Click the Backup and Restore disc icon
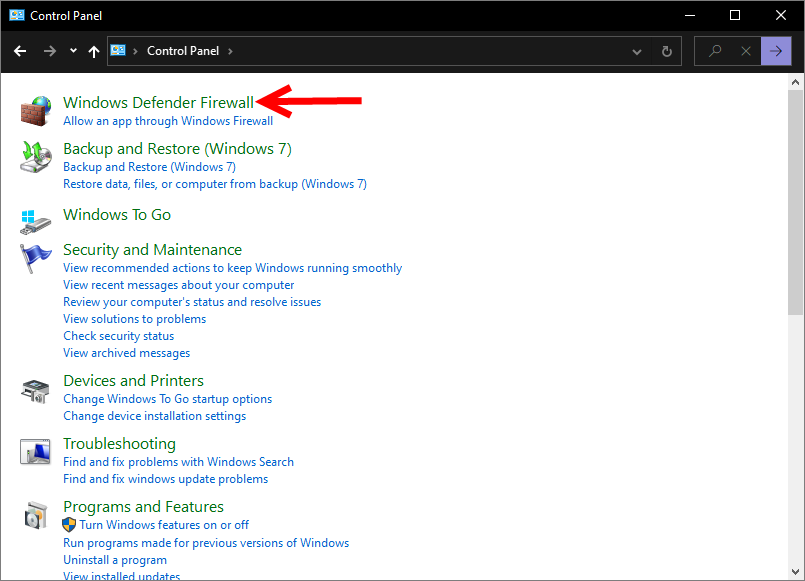This screenshot has height=581, width=805. coord(35,157)
